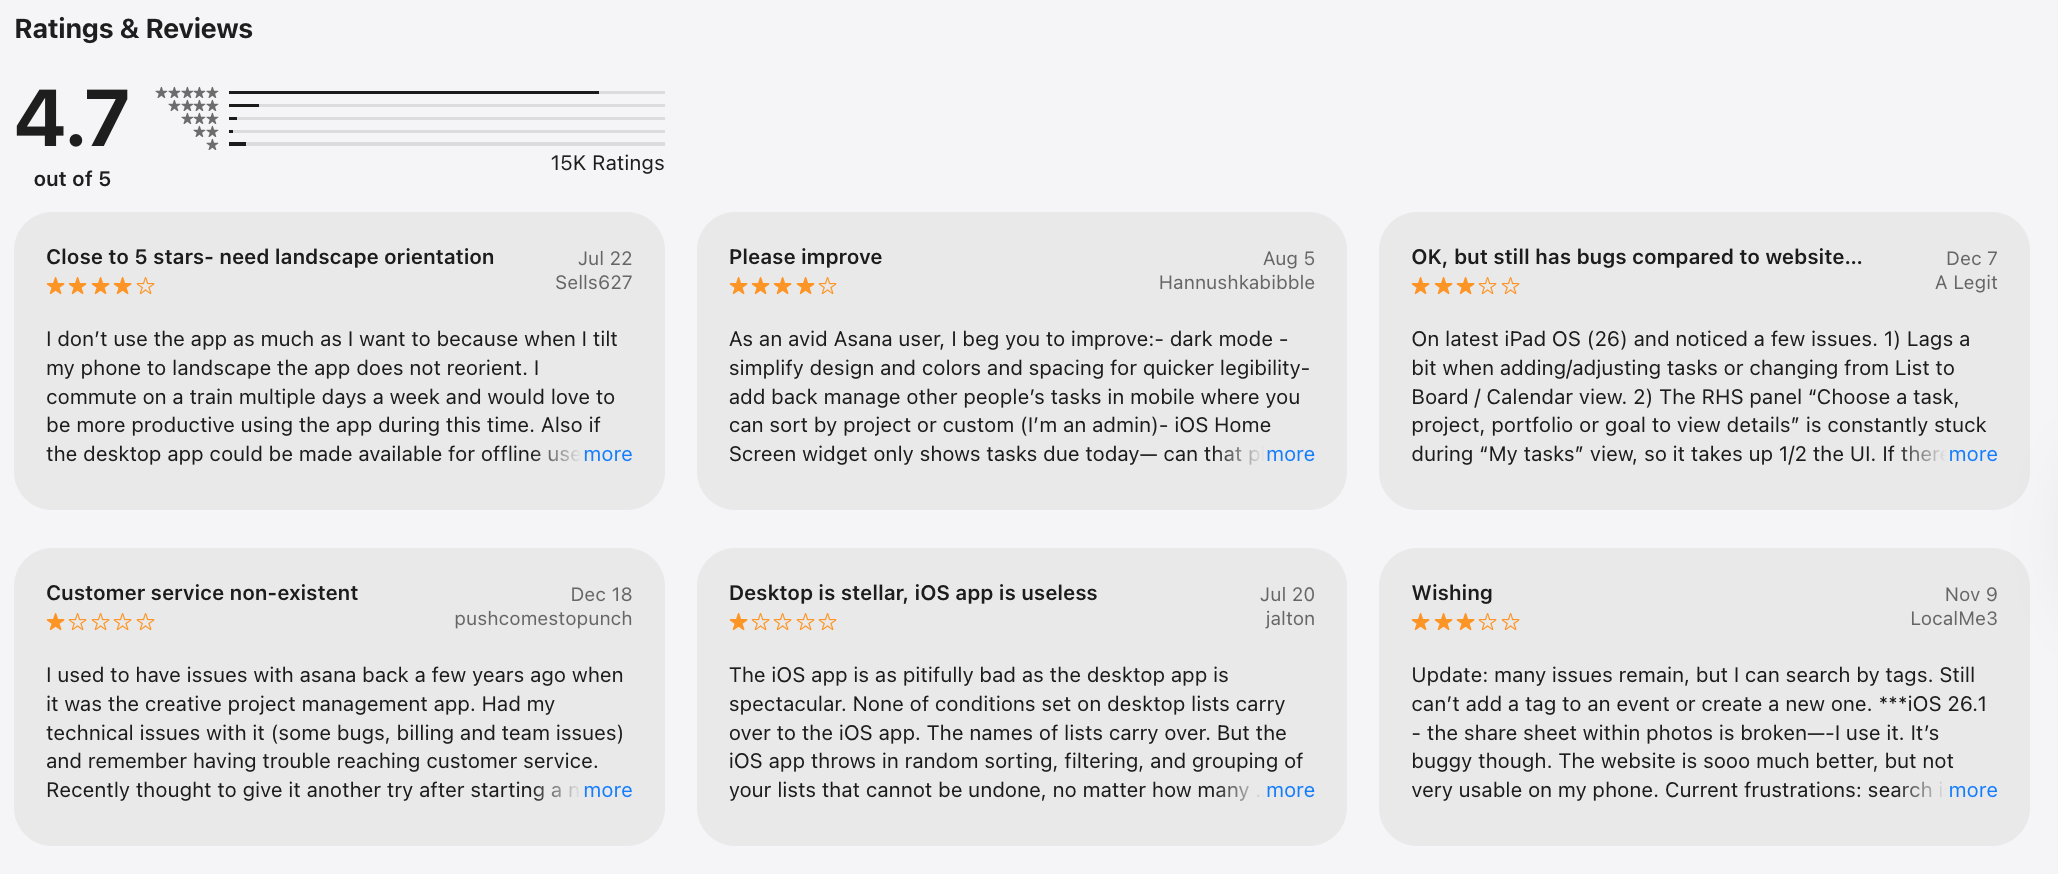
Task: Expand the 'Please improve' review text
Action: pyautogui.click(x=1290, y=454)
